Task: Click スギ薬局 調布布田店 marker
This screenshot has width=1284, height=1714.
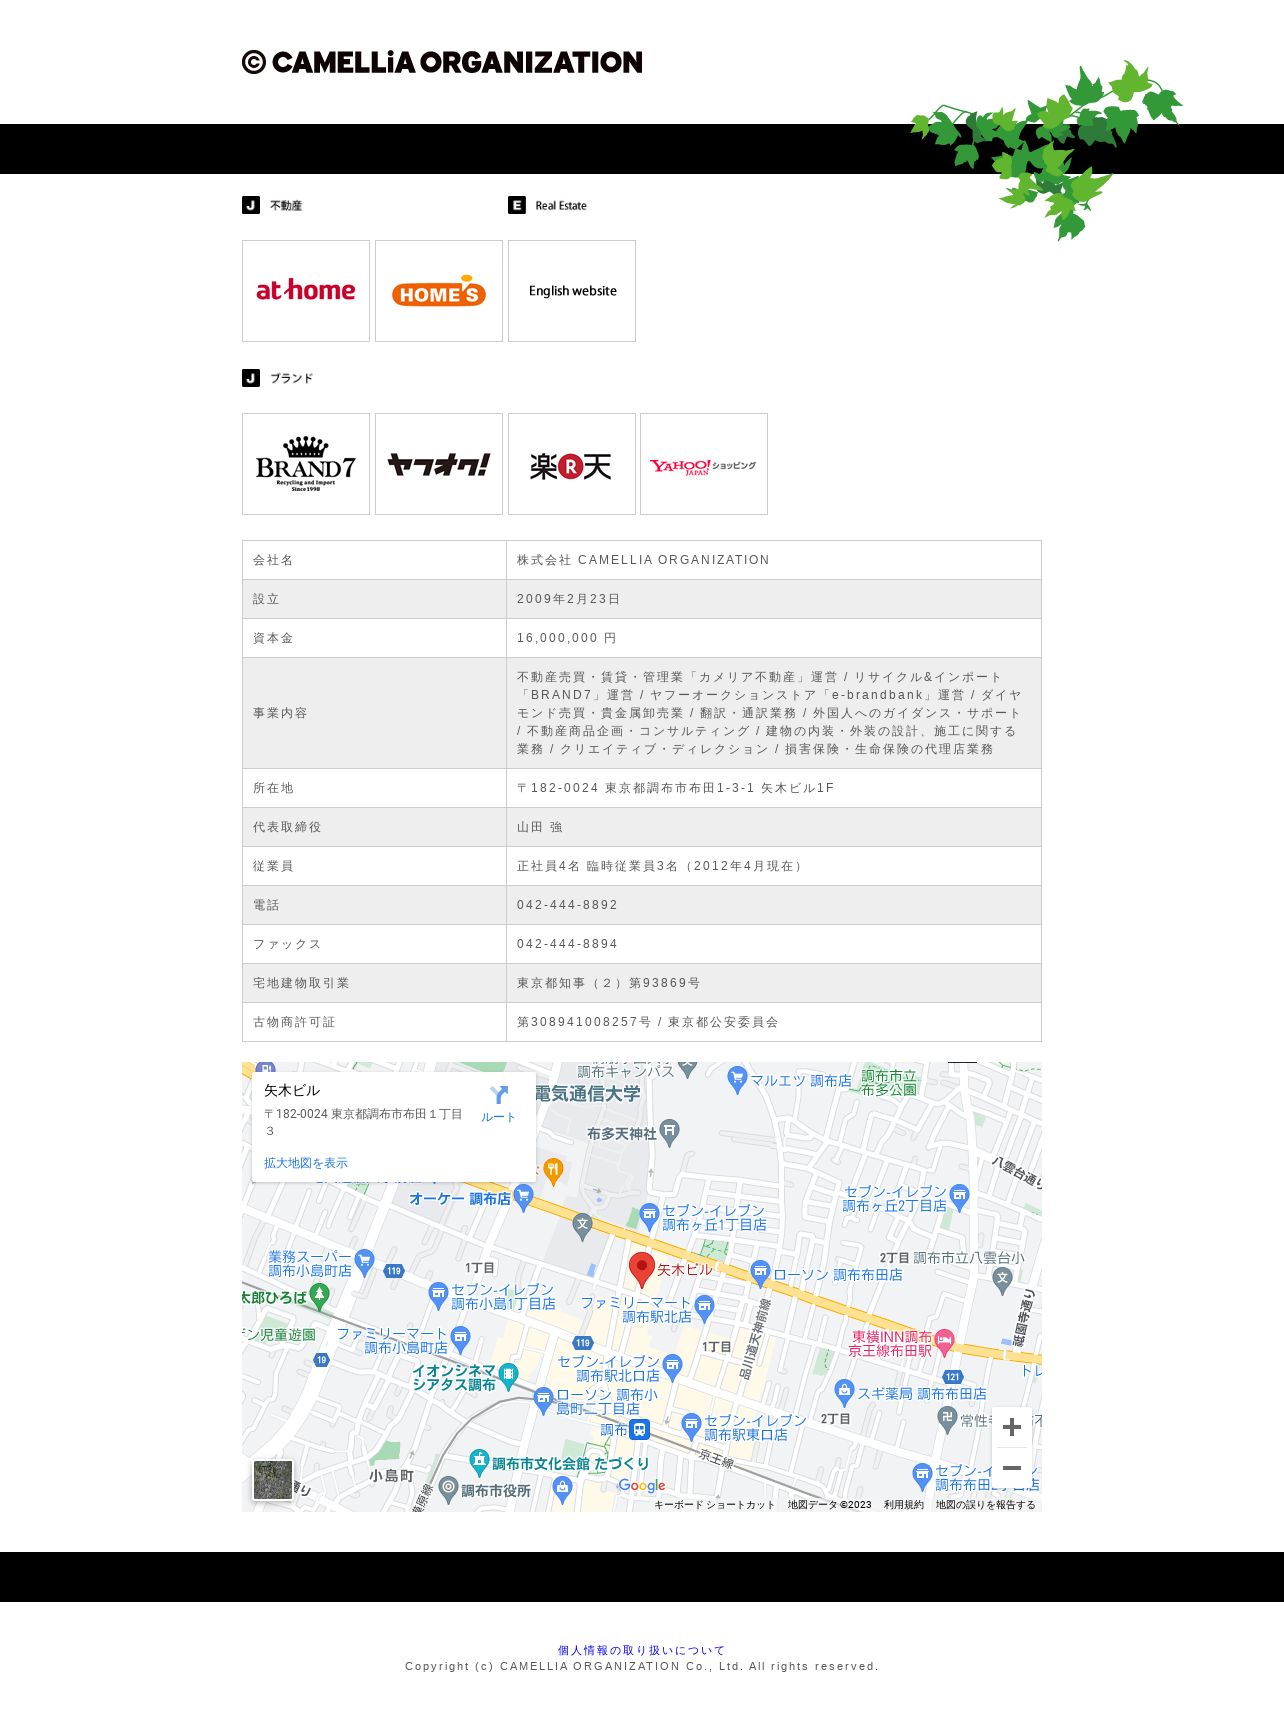Action: [844, 1392]
